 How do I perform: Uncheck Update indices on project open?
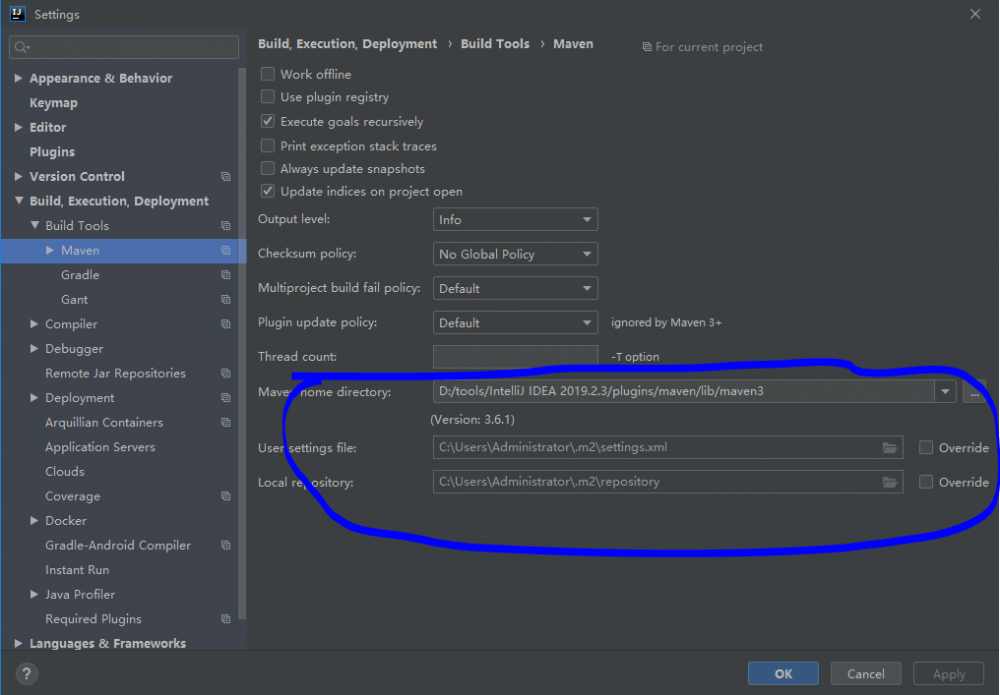point(268,191)
